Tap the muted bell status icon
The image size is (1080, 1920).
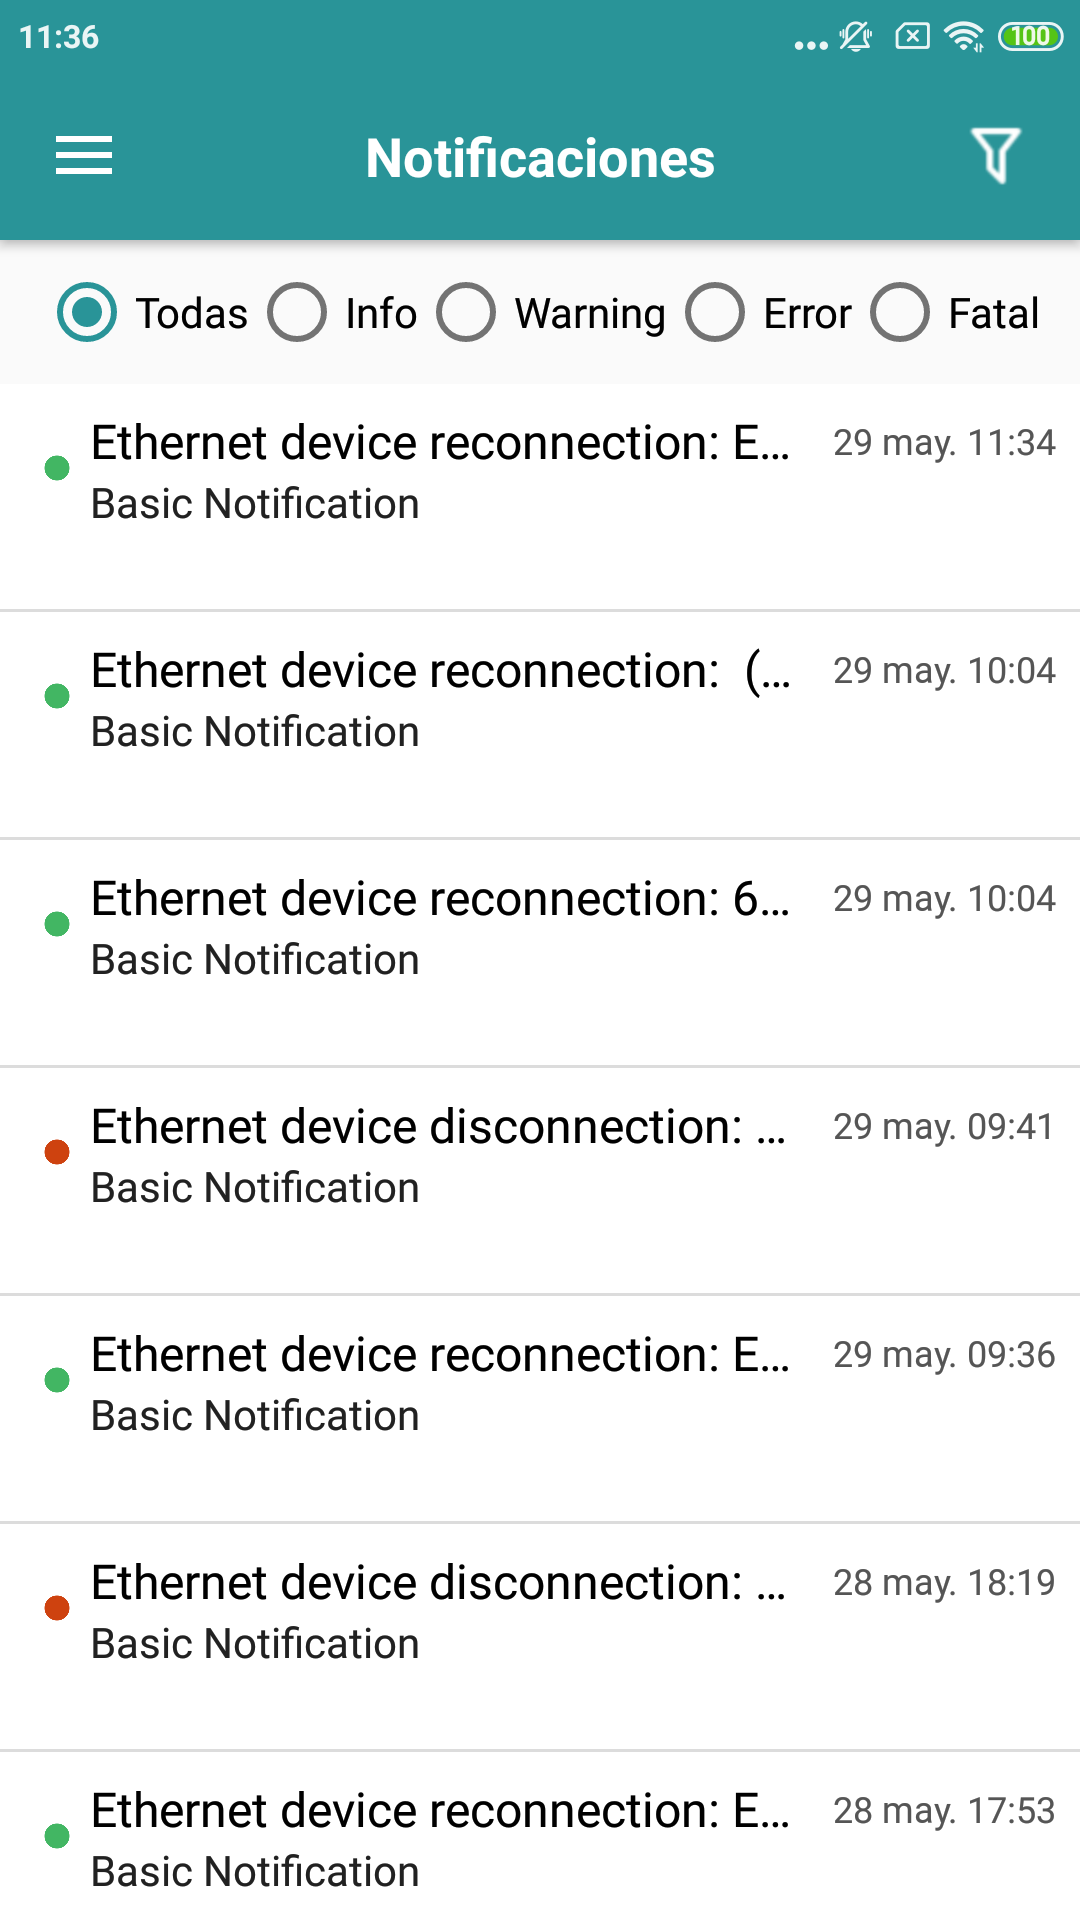[856, 38]
